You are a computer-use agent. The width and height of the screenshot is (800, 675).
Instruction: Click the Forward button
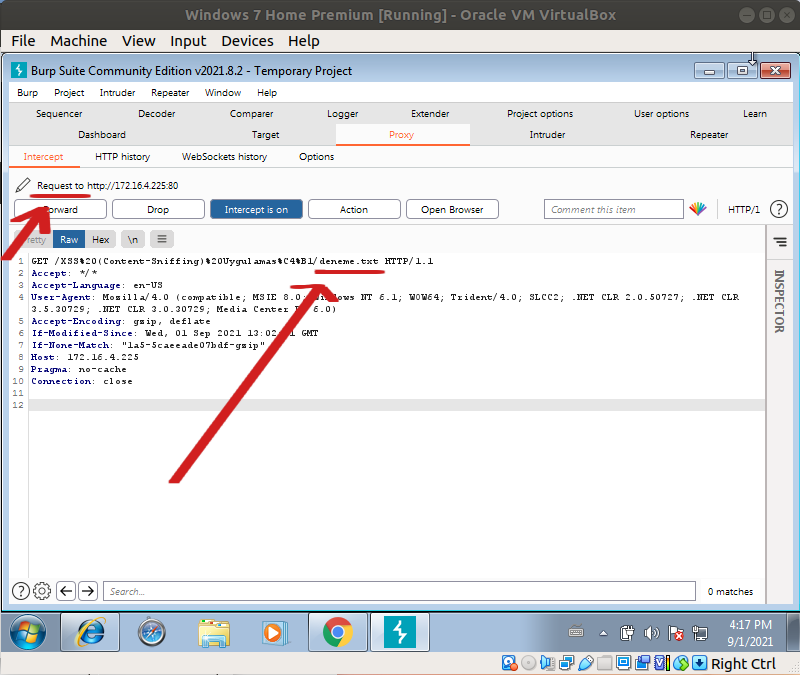60,209
